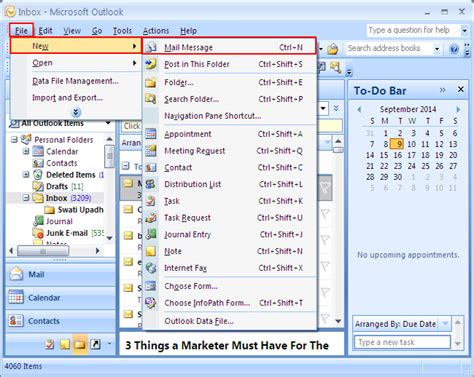The image size is (474, 377).
Task: Open the Help question mark icon
Action: tap(454, 49)
